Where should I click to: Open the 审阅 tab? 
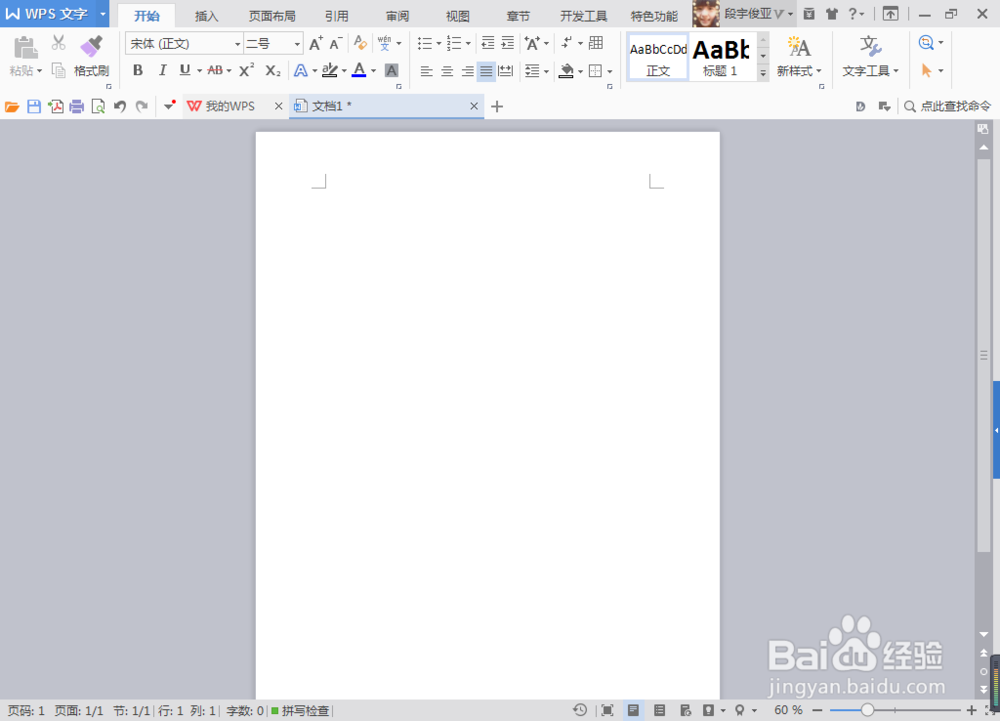pyautogui.click(x=397, y=16)
